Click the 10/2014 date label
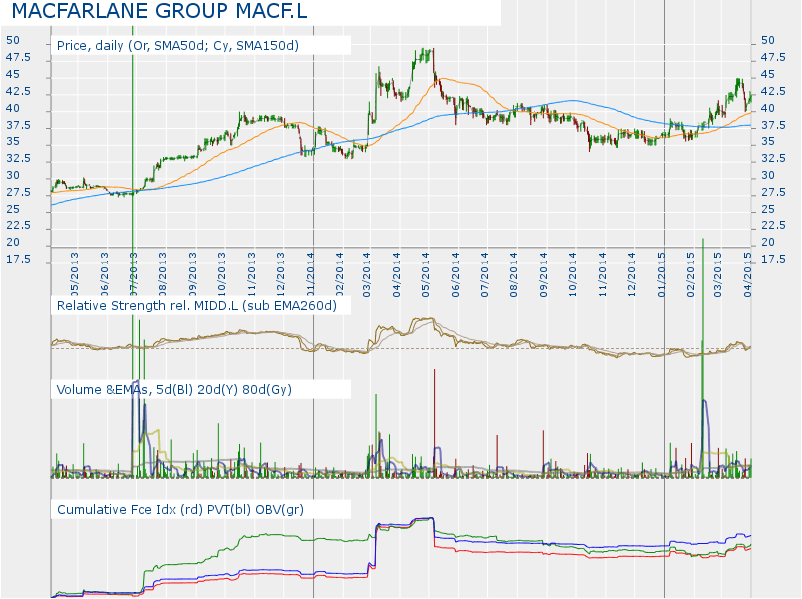Image resolution: width=802 pixels, height=599 pixels. click(572, 275)
